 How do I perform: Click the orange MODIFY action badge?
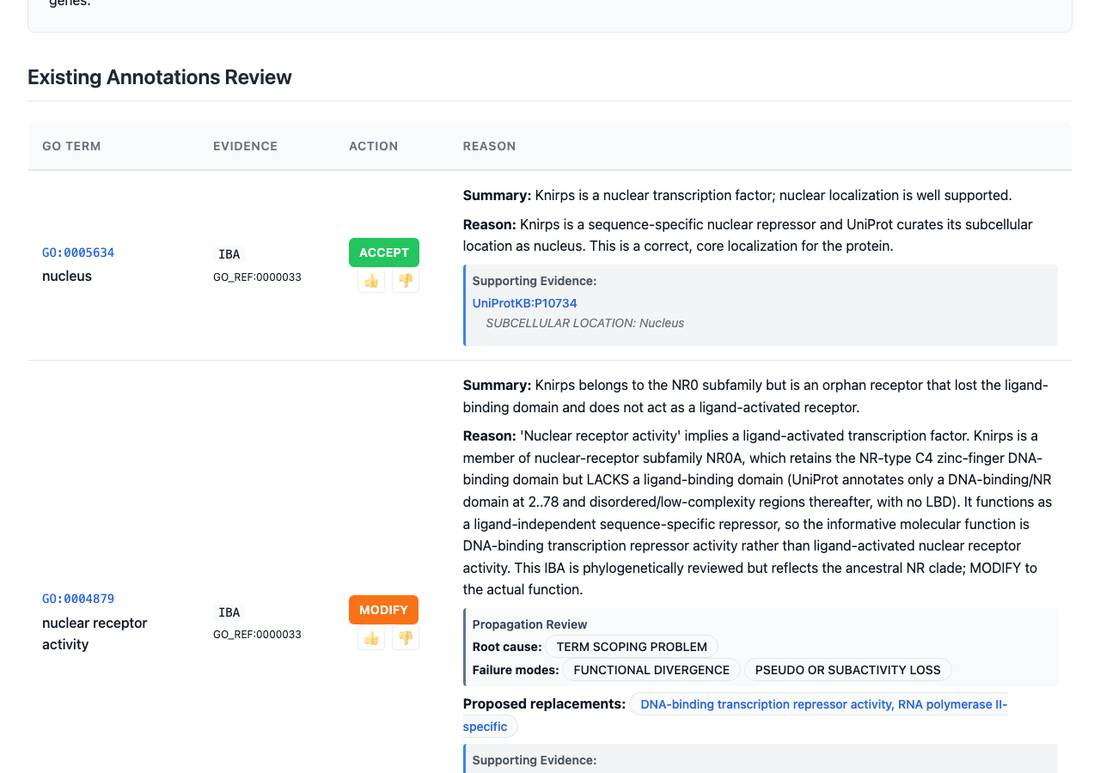(383, 610)
